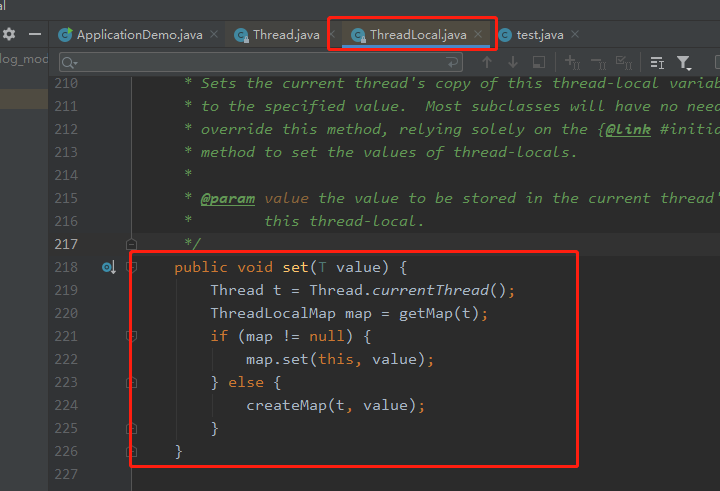Collapse the if block fold at line 221
The image size is (720, 491).
click(132, 336)
